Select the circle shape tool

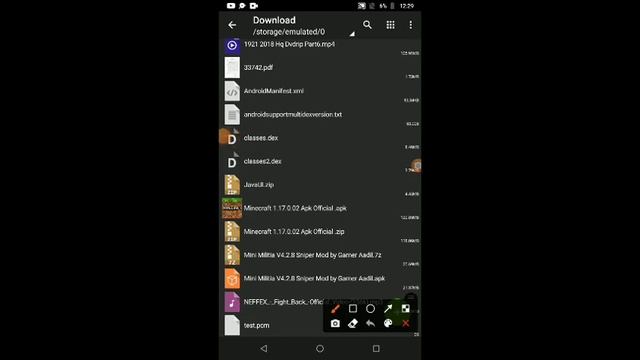click(370, 309)
